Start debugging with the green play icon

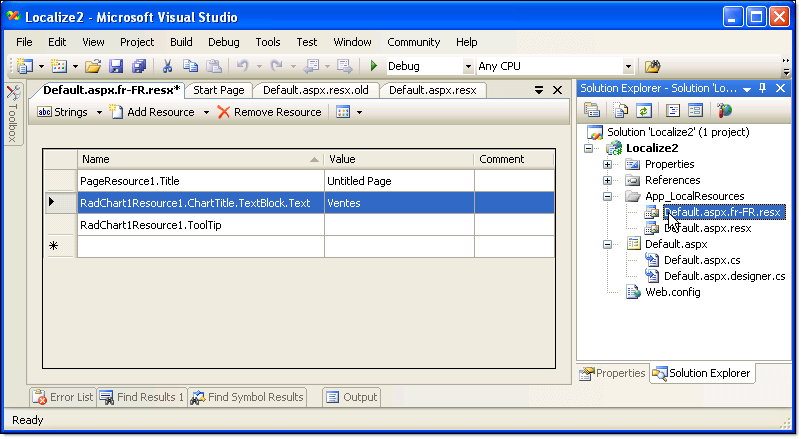(x=373, y=66)
